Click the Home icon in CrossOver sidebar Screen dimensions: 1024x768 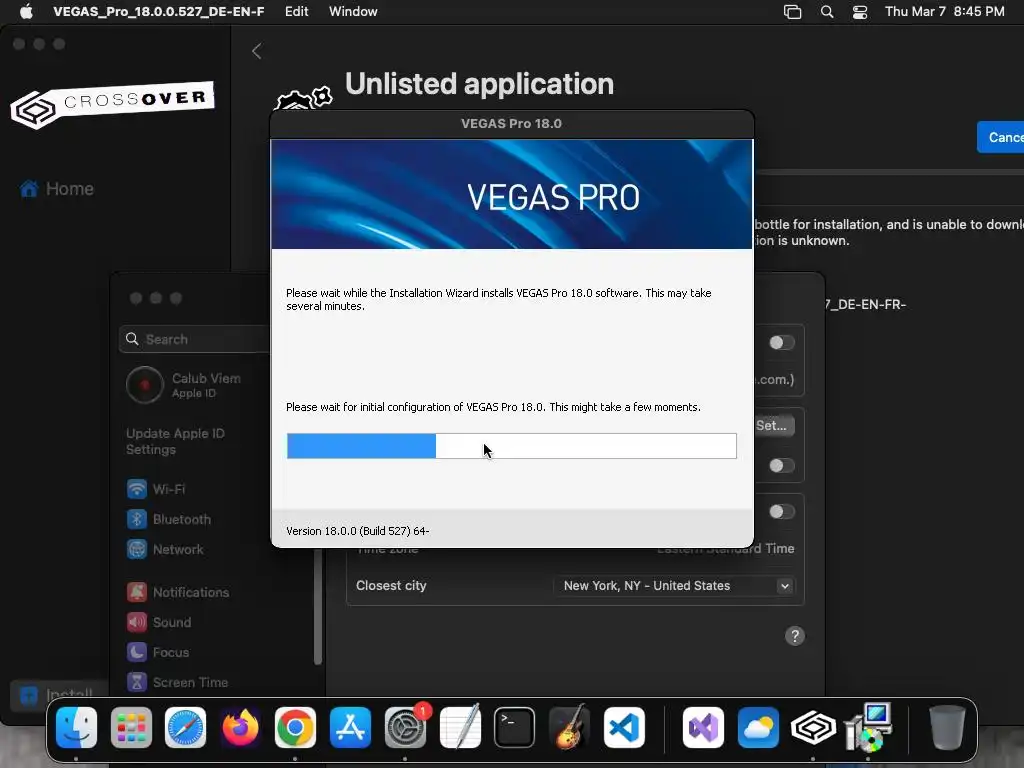pos(29,189)
